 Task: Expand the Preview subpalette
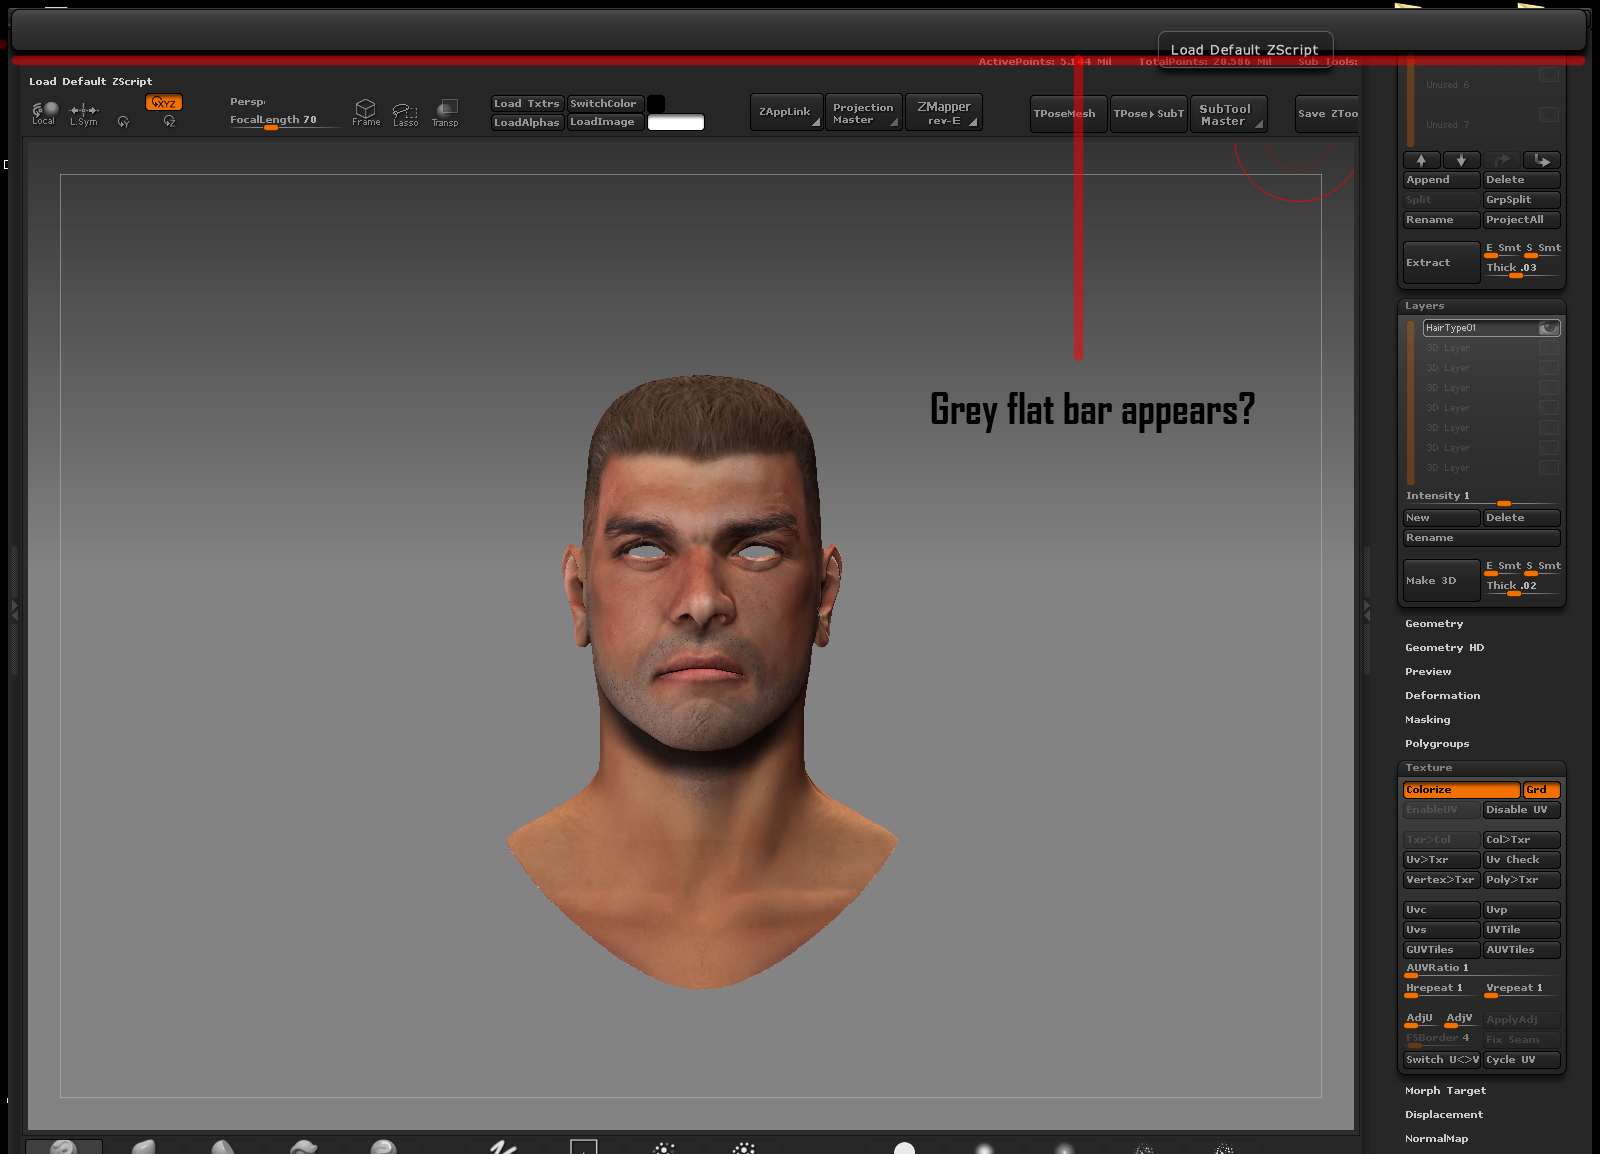pos(1428,672)
